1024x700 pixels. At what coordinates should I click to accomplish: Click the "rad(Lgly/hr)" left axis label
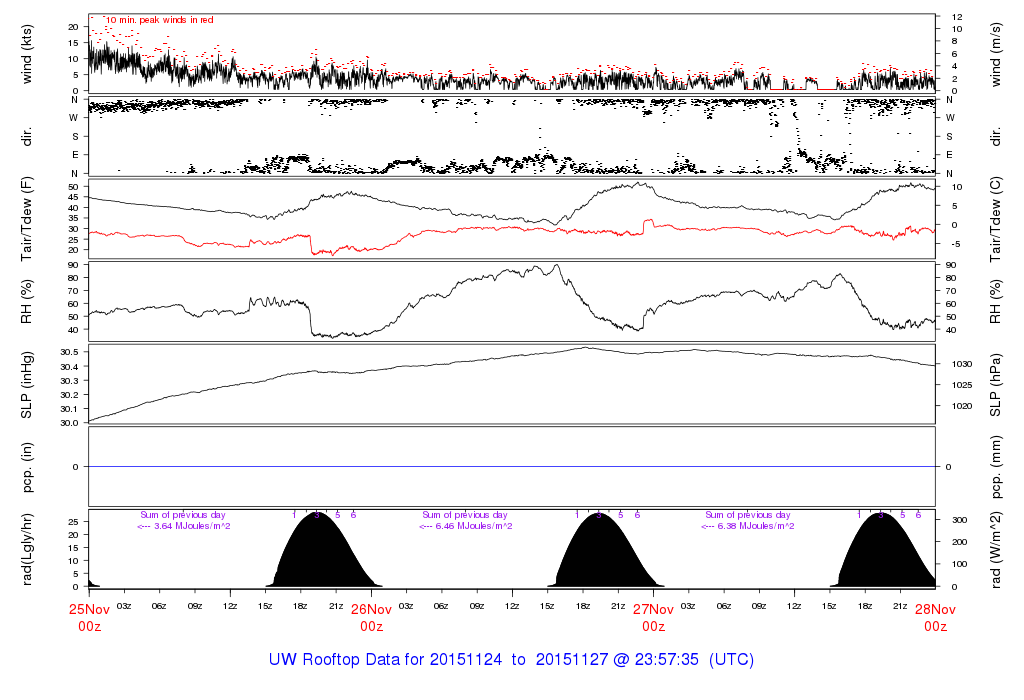(28, 548)
